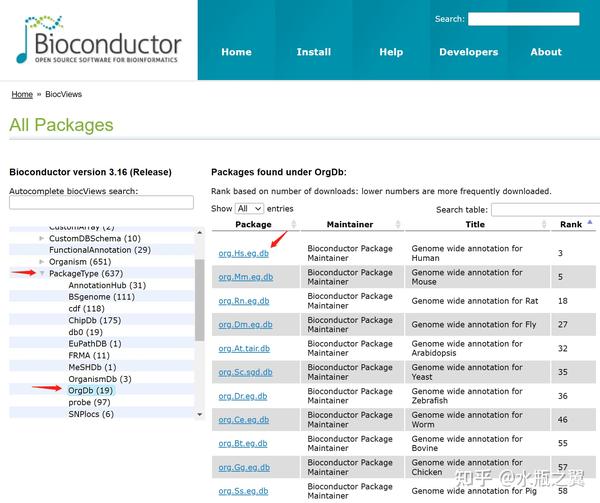Click the Package column sort icon
Viewport: 600px width, 503px height.
[292, 224]
